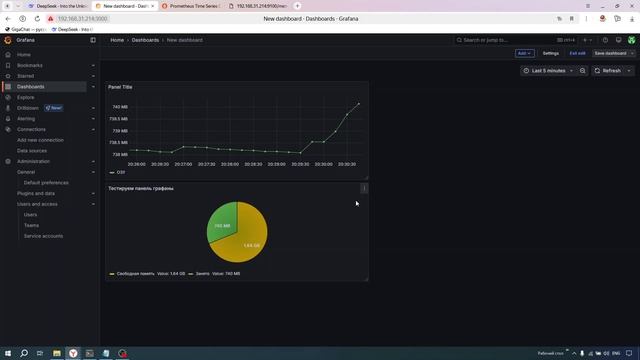Close the New dashboard browser tab
Viewport: 640px width, 360px height.
click(153, 6)
